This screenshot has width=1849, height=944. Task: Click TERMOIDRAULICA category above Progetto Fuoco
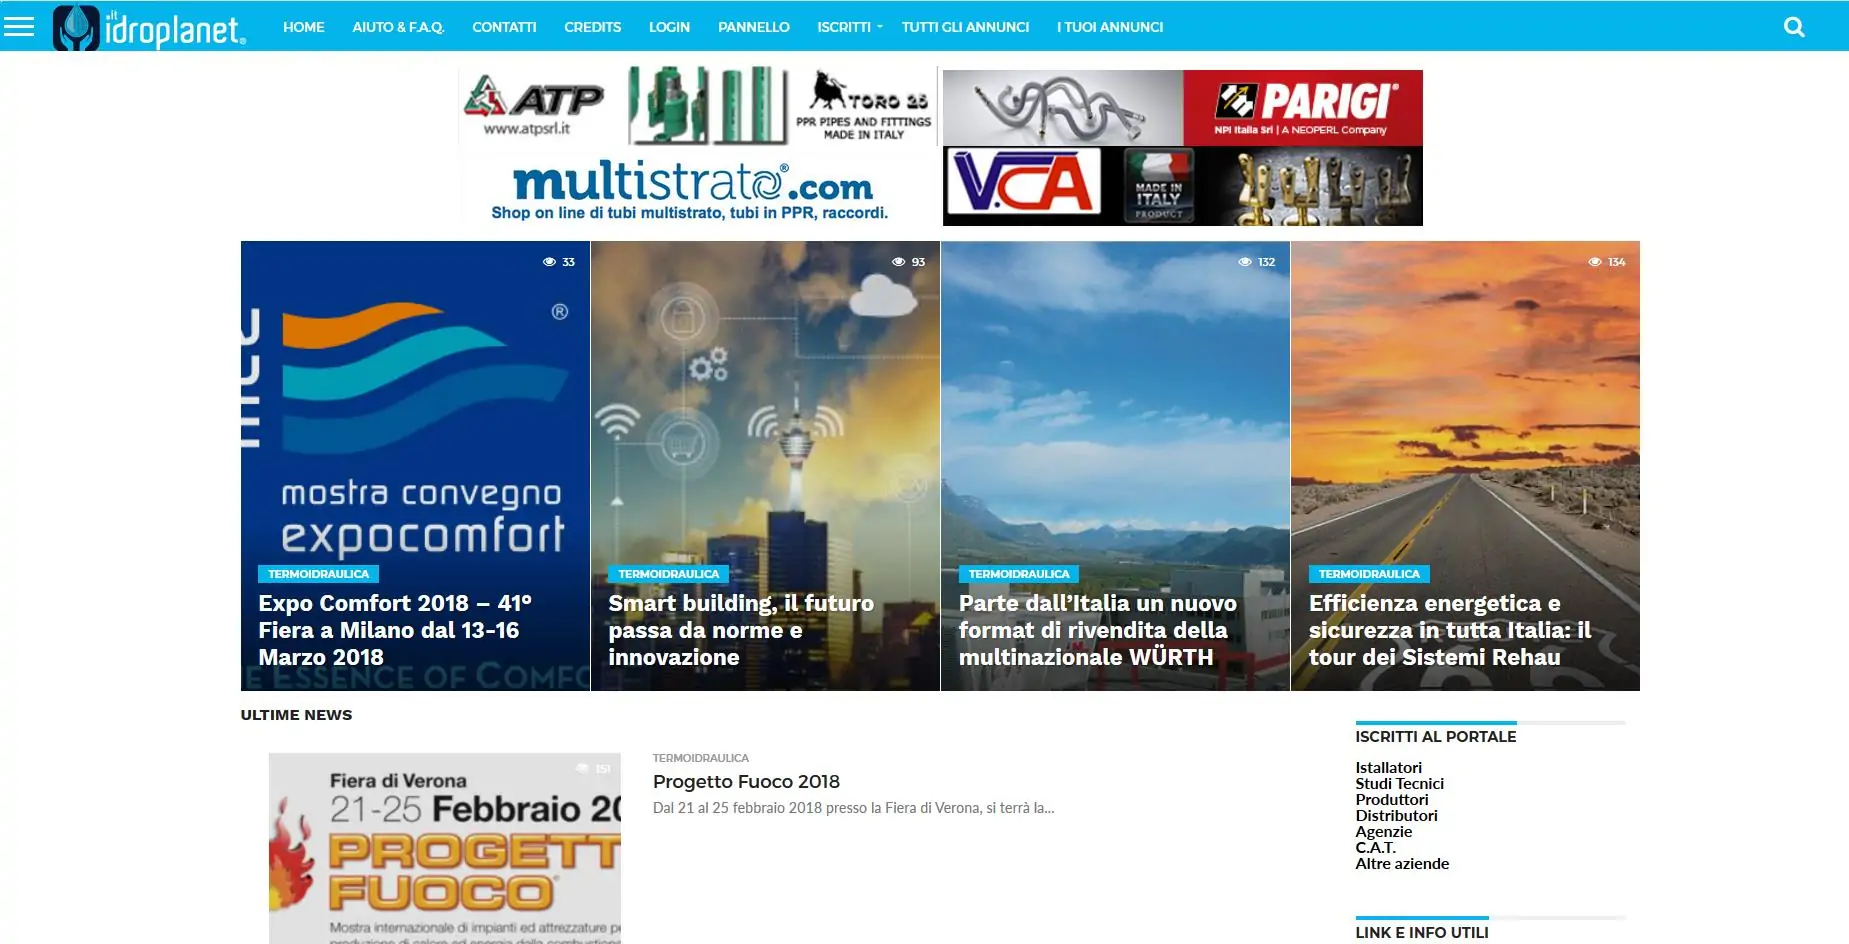coord(700,758)
